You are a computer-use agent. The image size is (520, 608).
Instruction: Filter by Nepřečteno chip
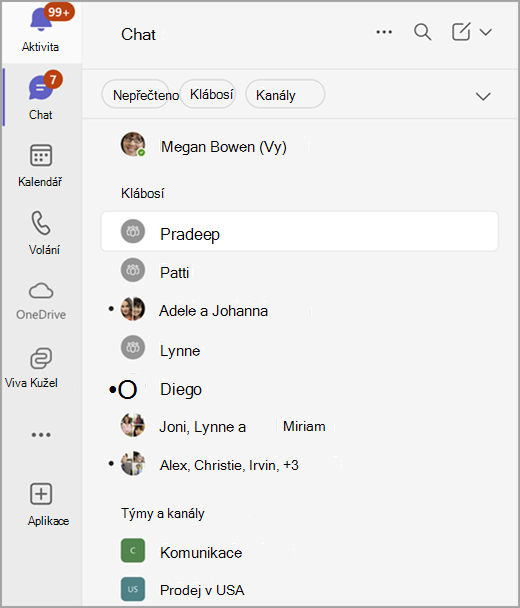click(136, 94)
